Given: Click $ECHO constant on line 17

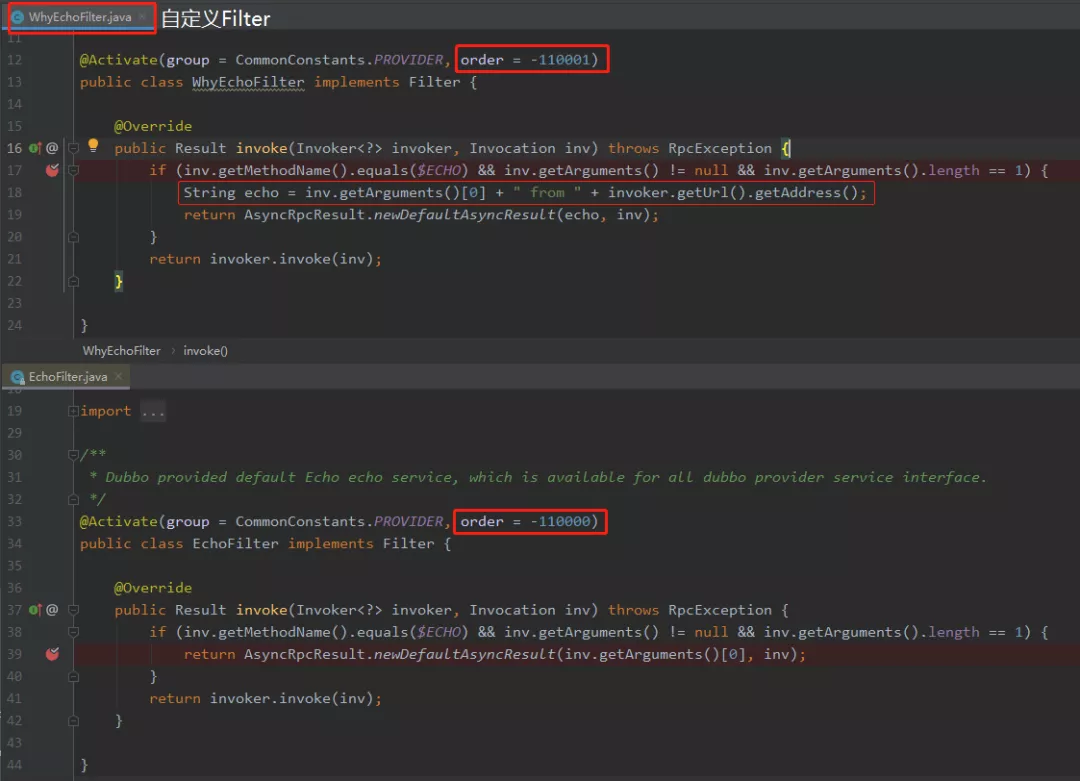Looking at the screenshot, I should (439, 170).
